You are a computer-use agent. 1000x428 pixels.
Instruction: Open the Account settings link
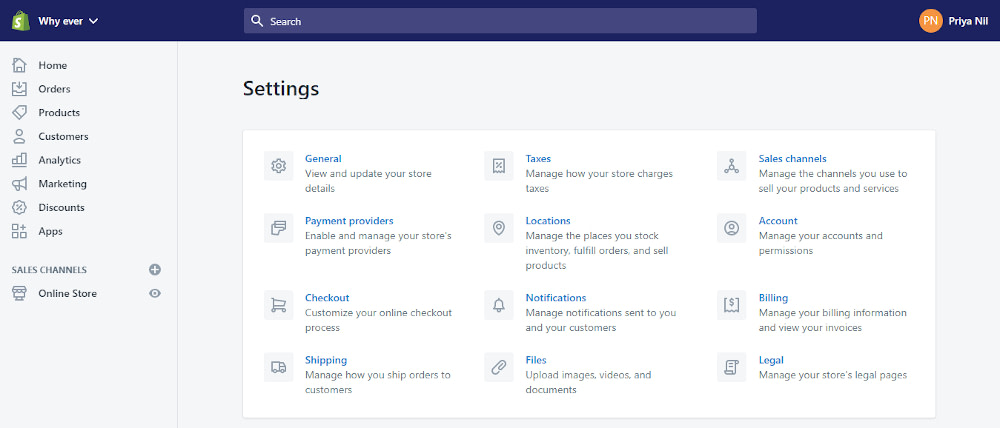(x=778, y=221)
